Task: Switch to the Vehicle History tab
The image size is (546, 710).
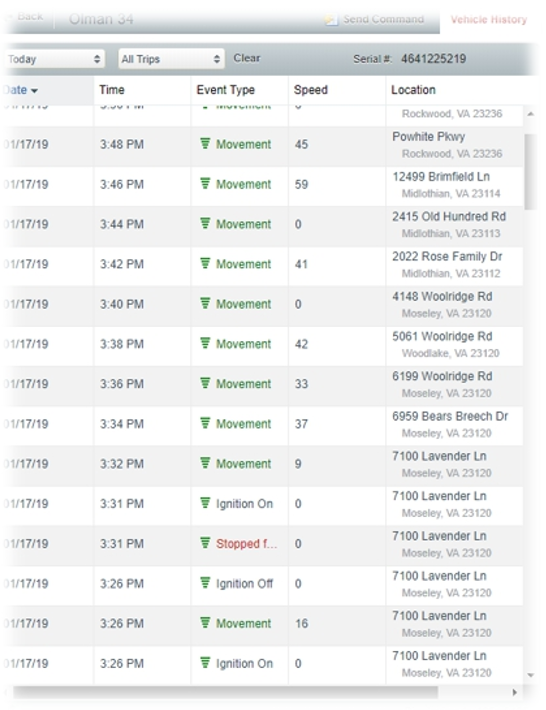Action: (489, 19)
